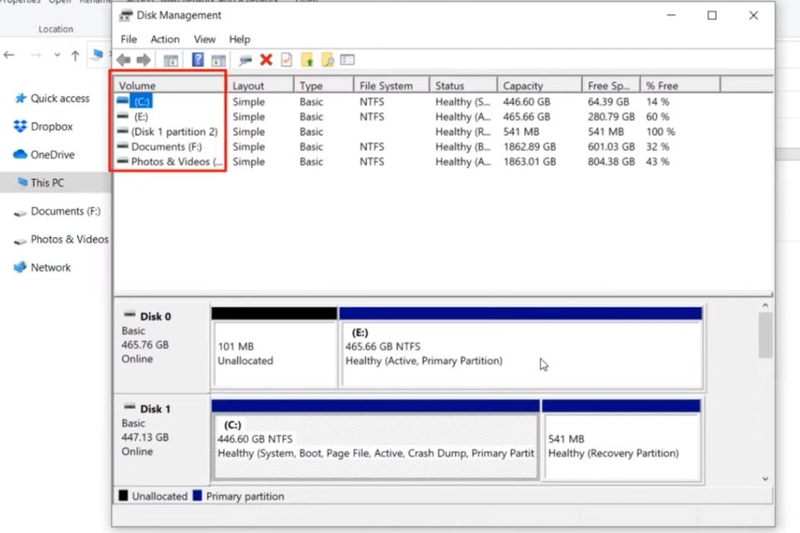The image size is (800, 533).
Task: Sort by the Type column header
Action: [x=323, y=85]
